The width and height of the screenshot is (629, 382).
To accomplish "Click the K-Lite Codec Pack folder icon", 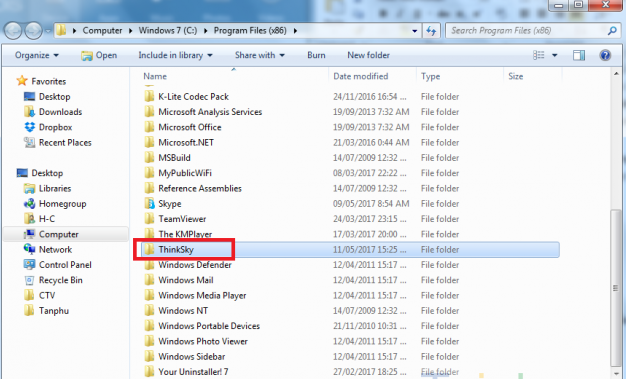I will click(x=149, y=96).
